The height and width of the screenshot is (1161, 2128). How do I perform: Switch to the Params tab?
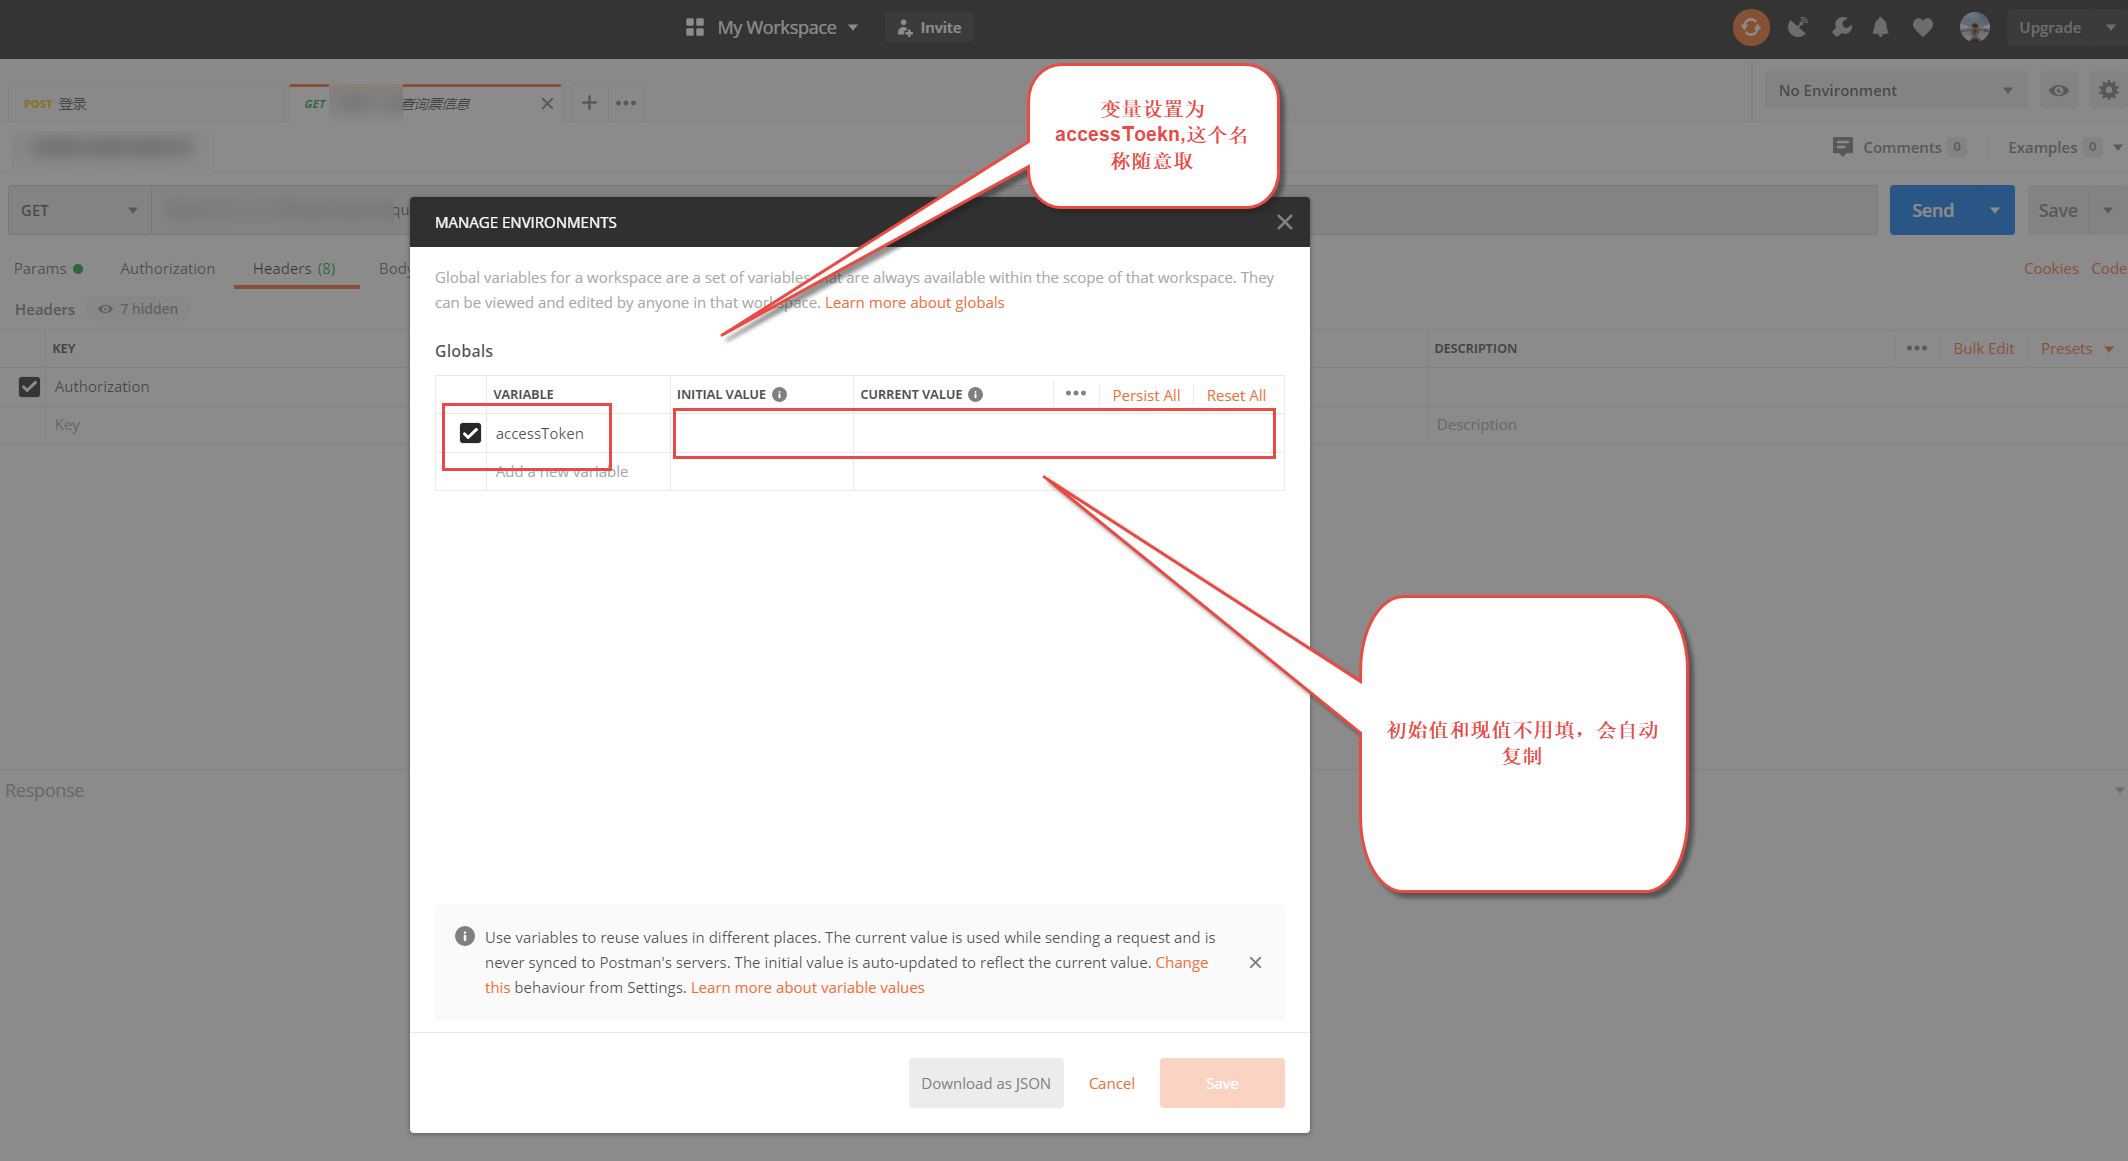40,268
